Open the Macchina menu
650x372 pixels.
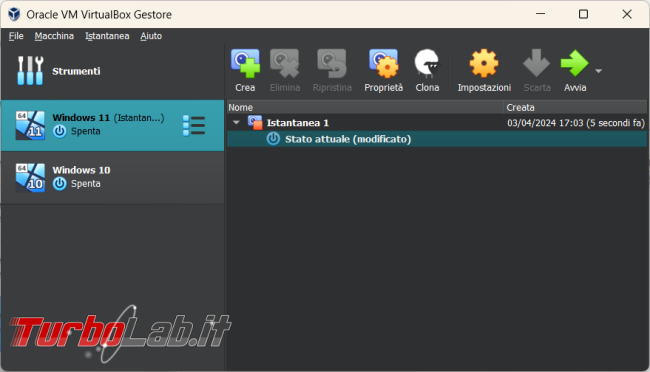coord(54,36)
